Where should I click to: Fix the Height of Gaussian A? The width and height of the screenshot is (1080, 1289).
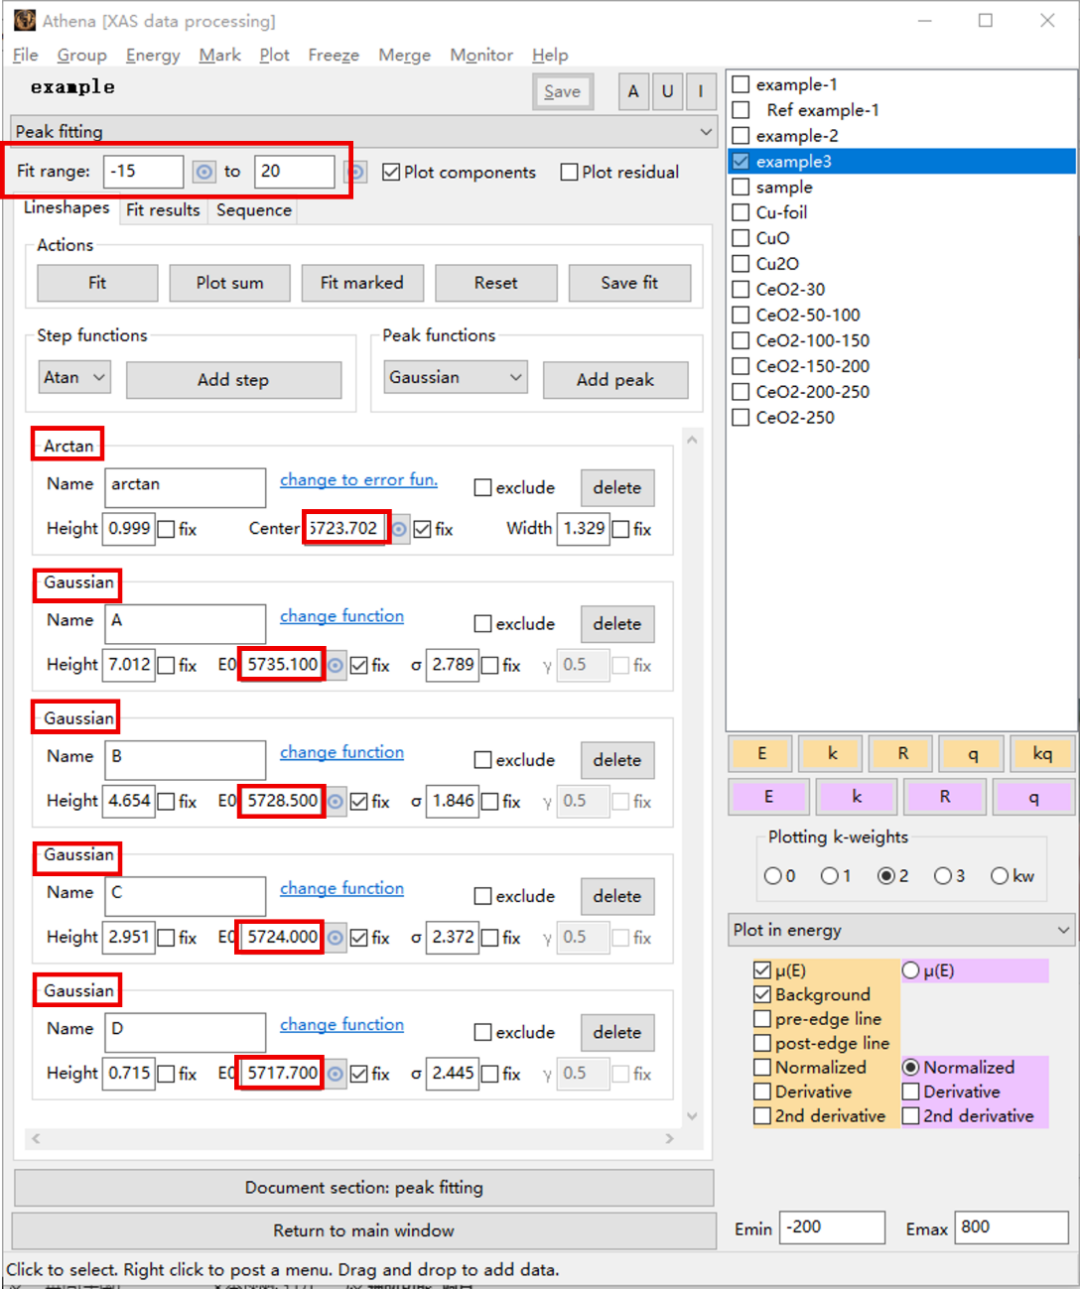click(167, 665)
